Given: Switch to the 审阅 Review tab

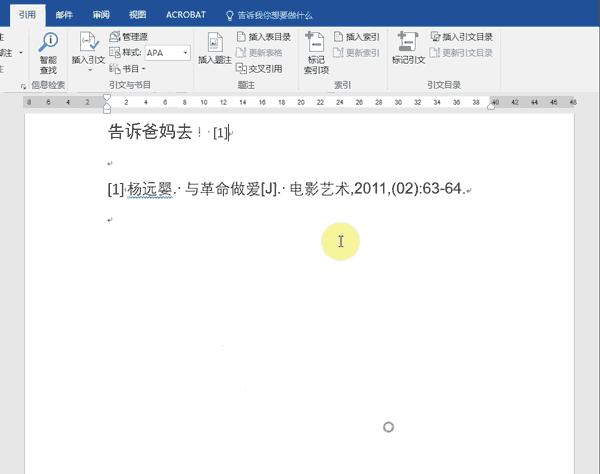Looking at the screenshot, I should [101, 15].
